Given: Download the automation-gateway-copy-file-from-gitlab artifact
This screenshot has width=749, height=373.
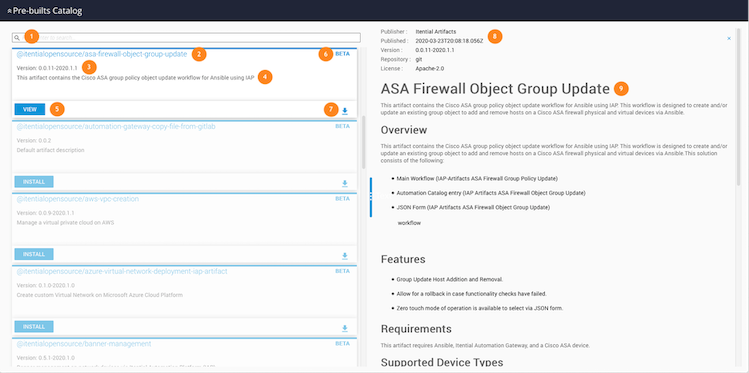Looking at the screenshot, I should tap(345, 183).
